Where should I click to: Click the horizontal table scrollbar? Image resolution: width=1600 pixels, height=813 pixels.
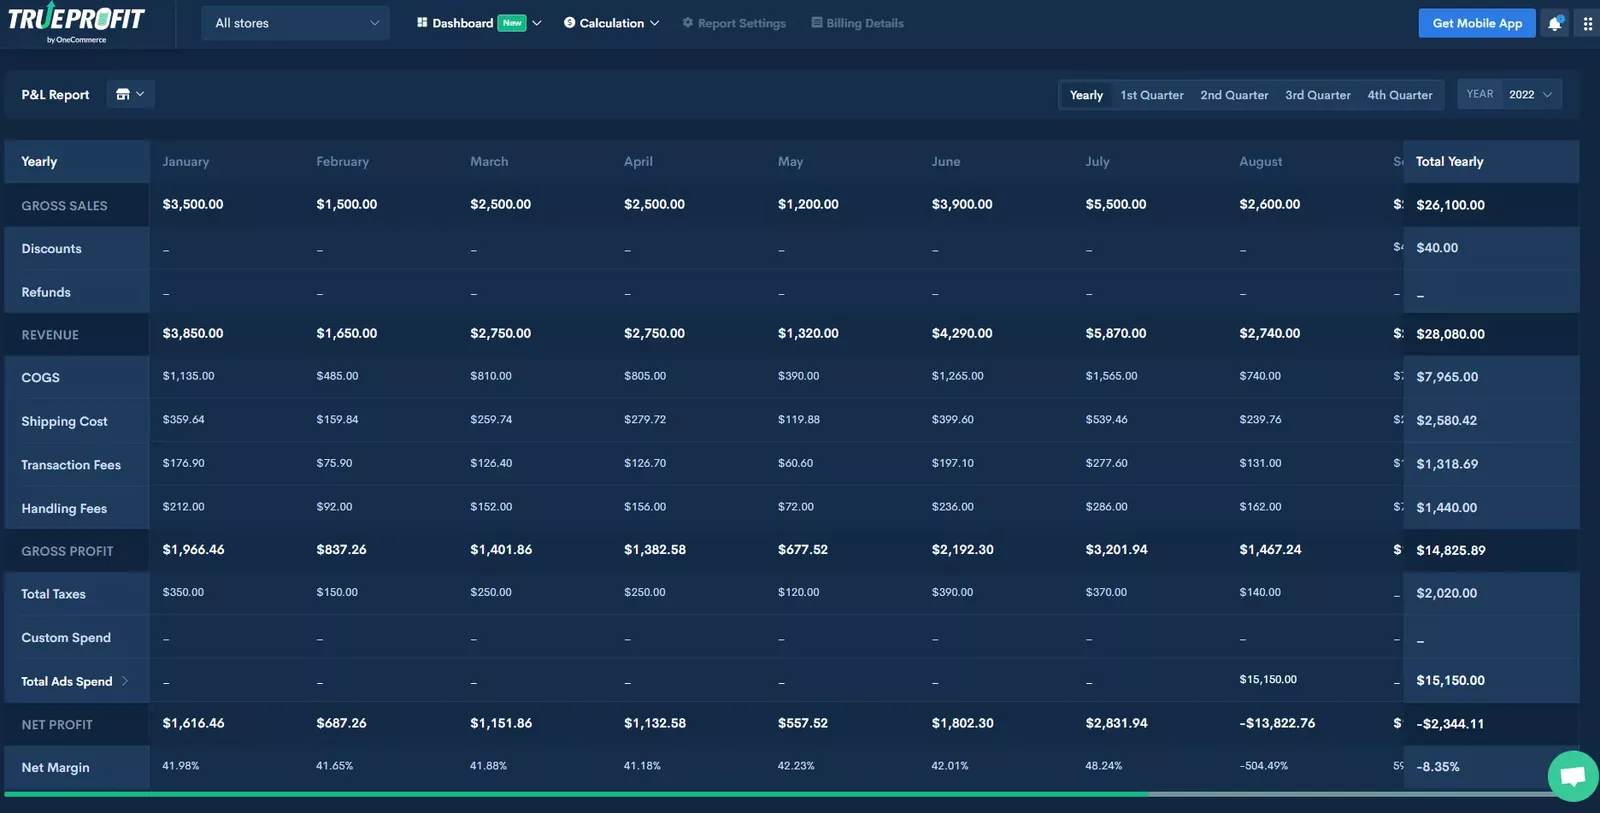[x=576, y=794]
